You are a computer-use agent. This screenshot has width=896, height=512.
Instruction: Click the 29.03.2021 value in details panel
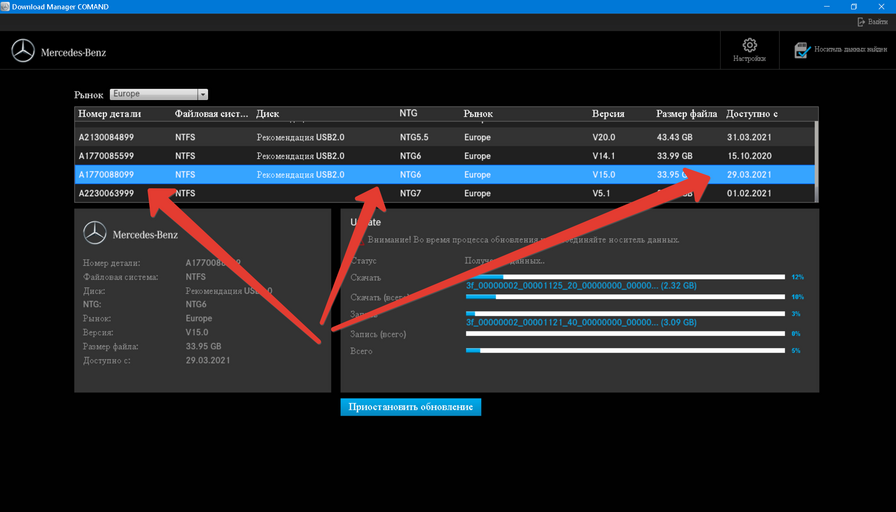point(208,360)
